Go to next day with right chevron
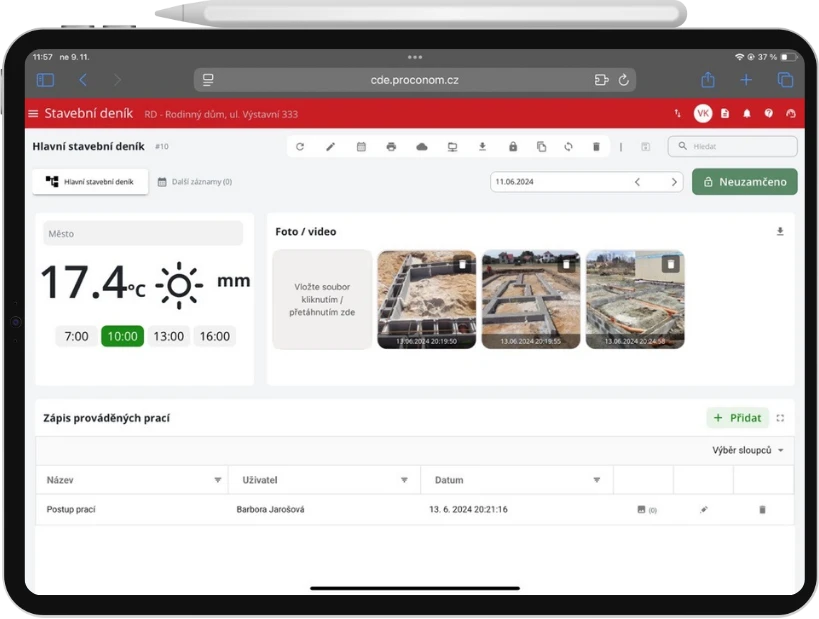 (x=674, y=182)
